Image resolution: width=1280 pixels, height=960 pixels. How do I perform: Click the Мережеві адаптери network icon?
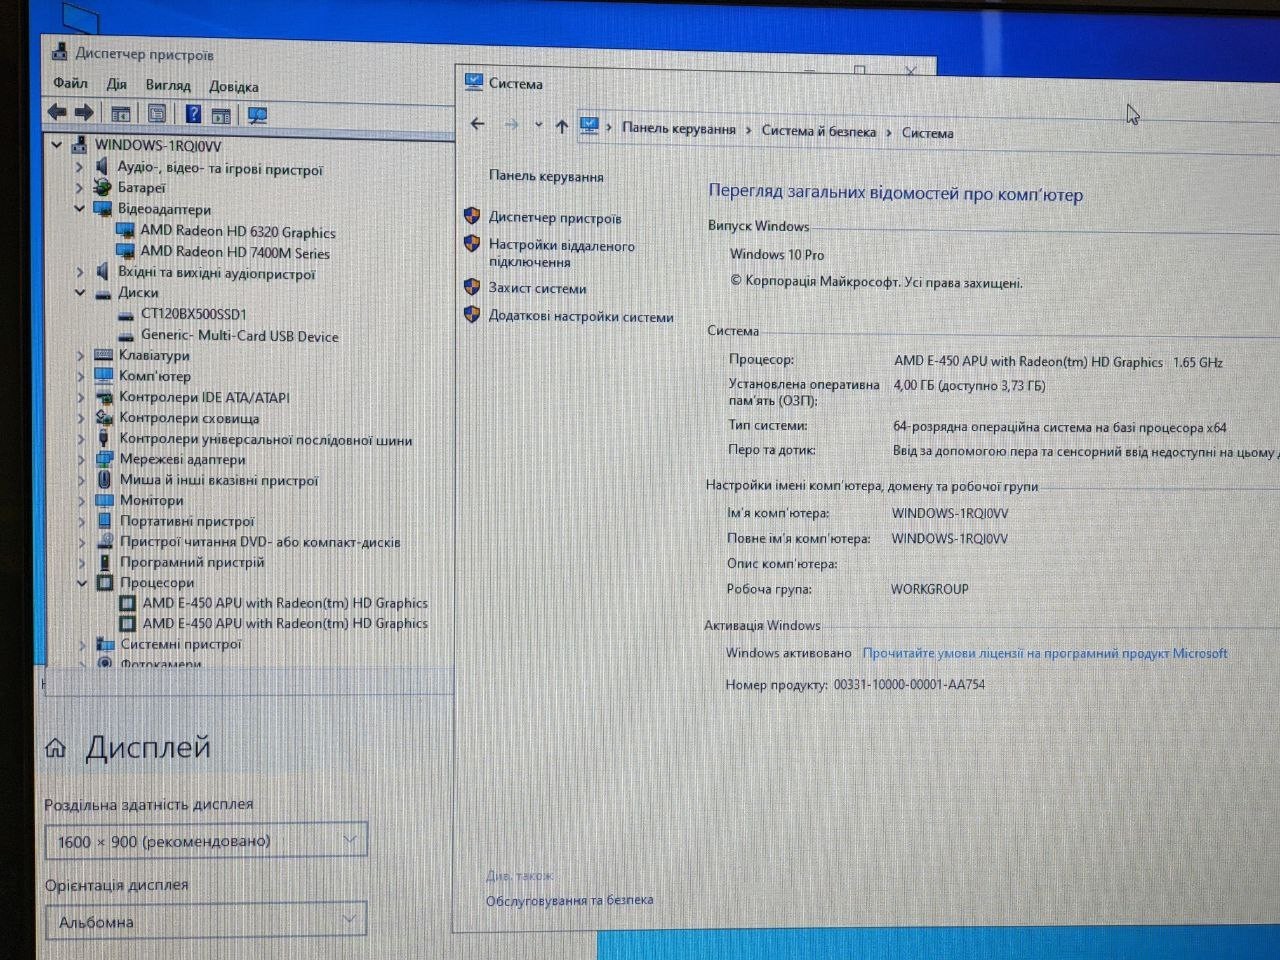pos(104,459)
